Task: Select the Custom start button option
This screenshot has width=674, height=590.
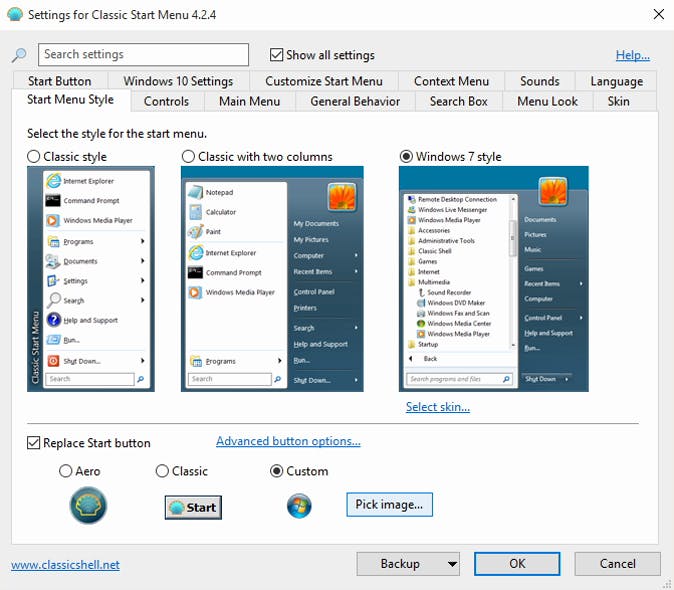Action: (x=276, y=471)
